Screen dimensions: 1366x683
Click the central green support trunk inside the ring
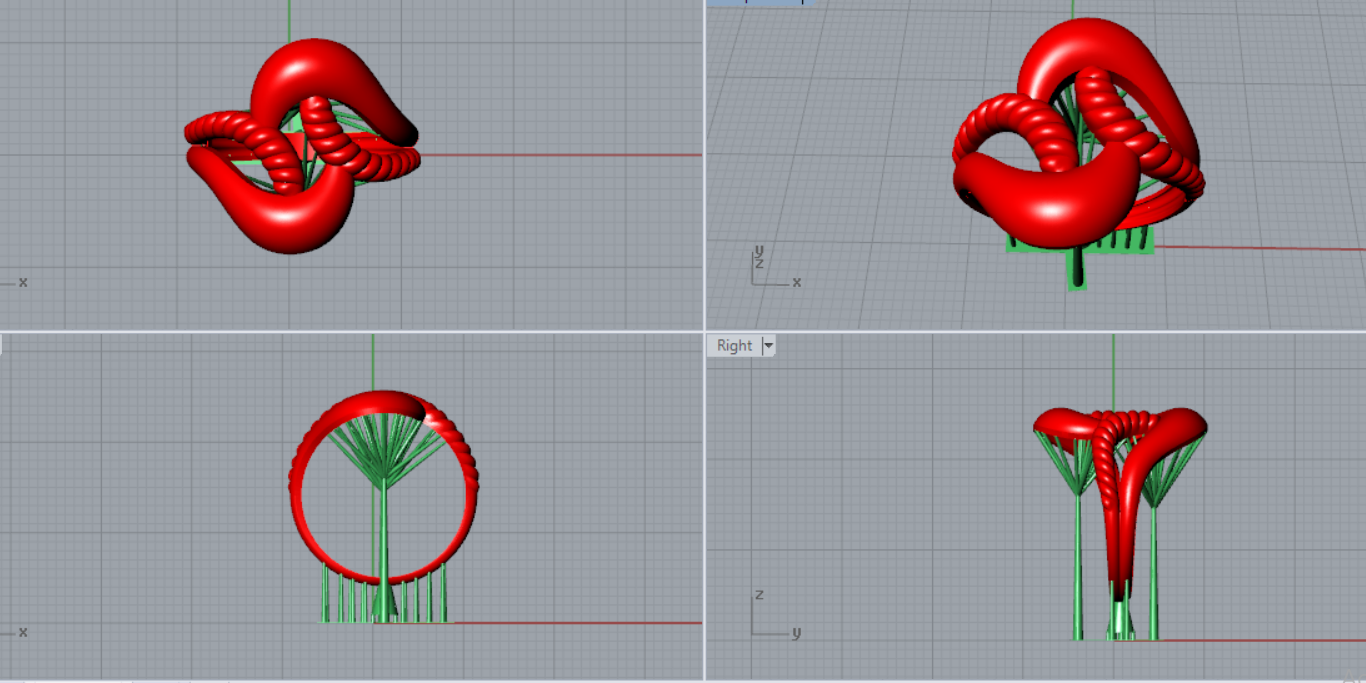384,540
